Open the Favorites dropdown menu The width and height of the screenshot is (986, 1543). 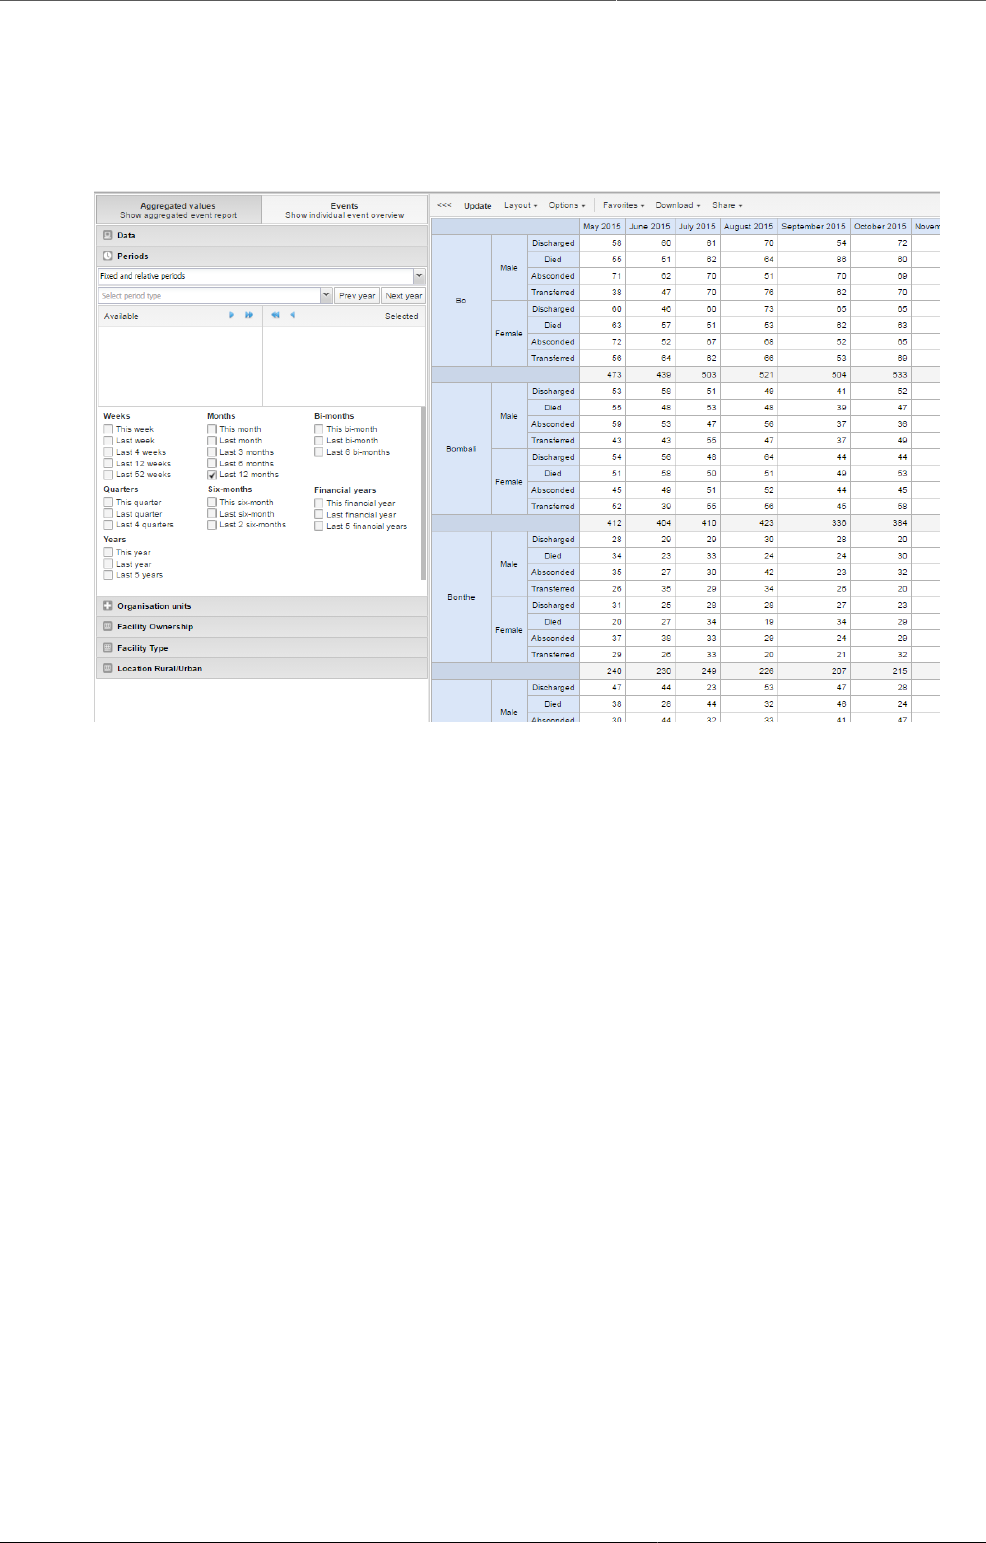(623, 205)
